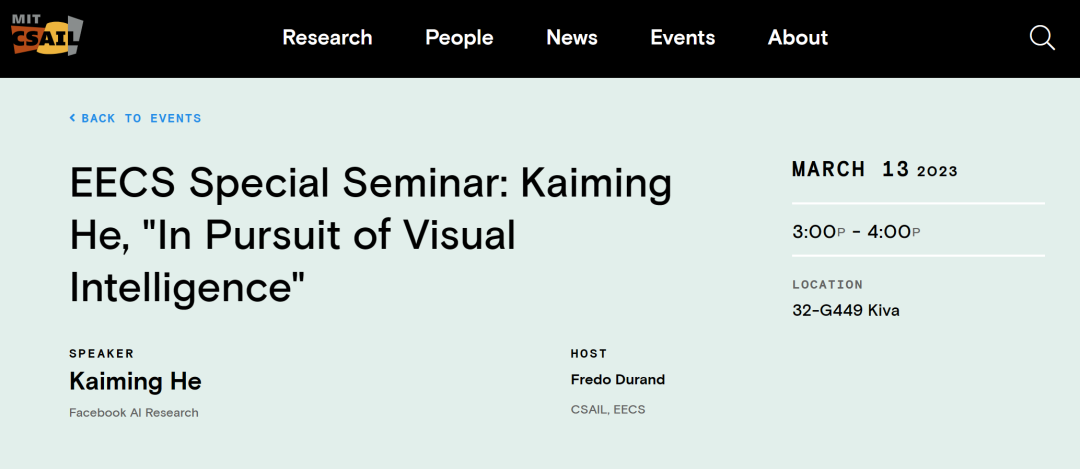Click the Facebook AI Research affiliation
Viewport: 1080px width, 469px height.
pos(134,413)
